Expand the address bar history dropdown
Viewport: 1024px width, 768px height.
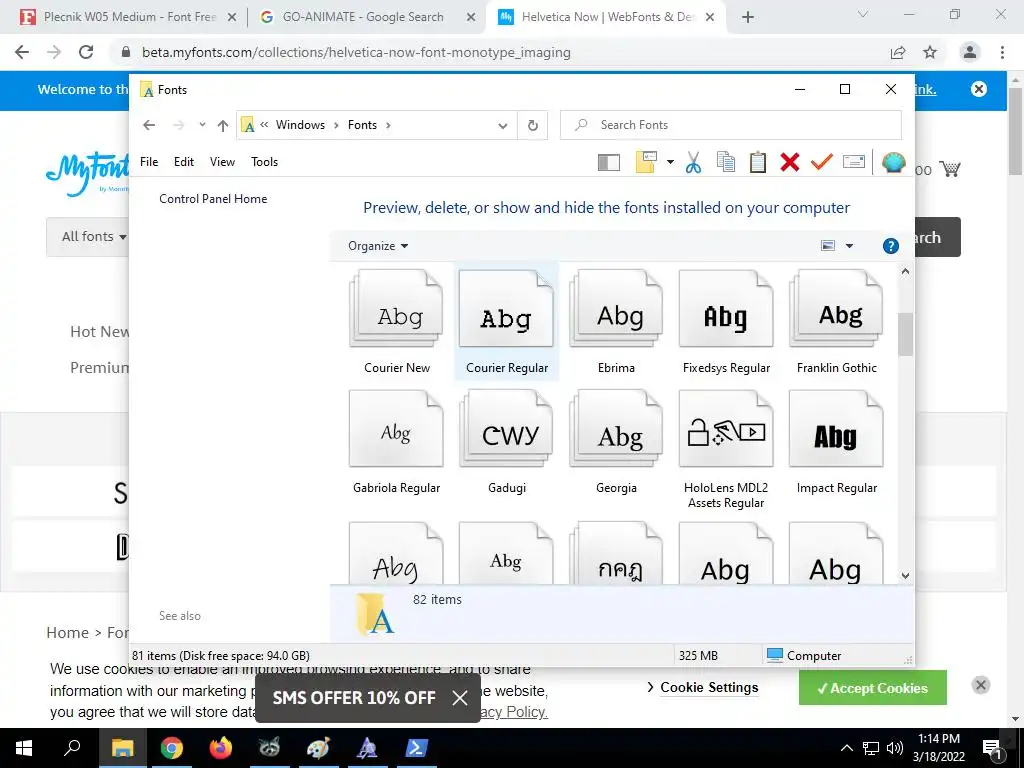[x=502, y=125]
